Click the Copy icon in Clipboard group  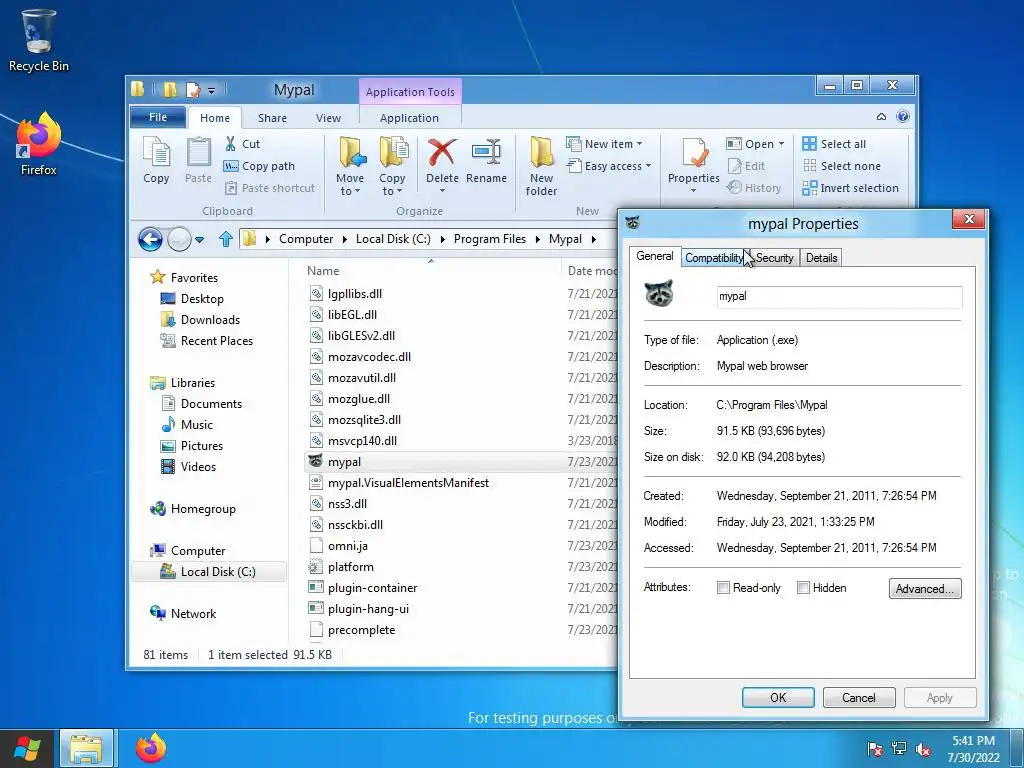156,160
